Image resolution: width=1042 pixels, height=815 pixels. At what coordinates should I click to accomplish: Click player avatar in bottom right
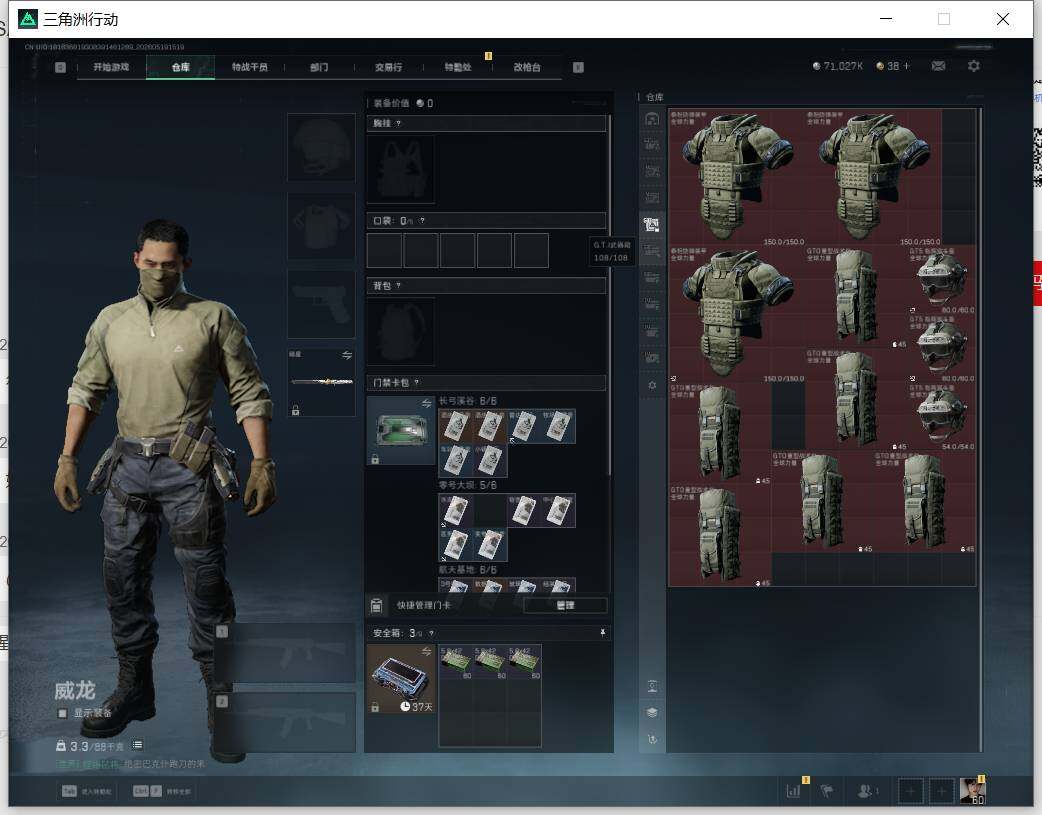pyautogui.click(x=972, y=790)
